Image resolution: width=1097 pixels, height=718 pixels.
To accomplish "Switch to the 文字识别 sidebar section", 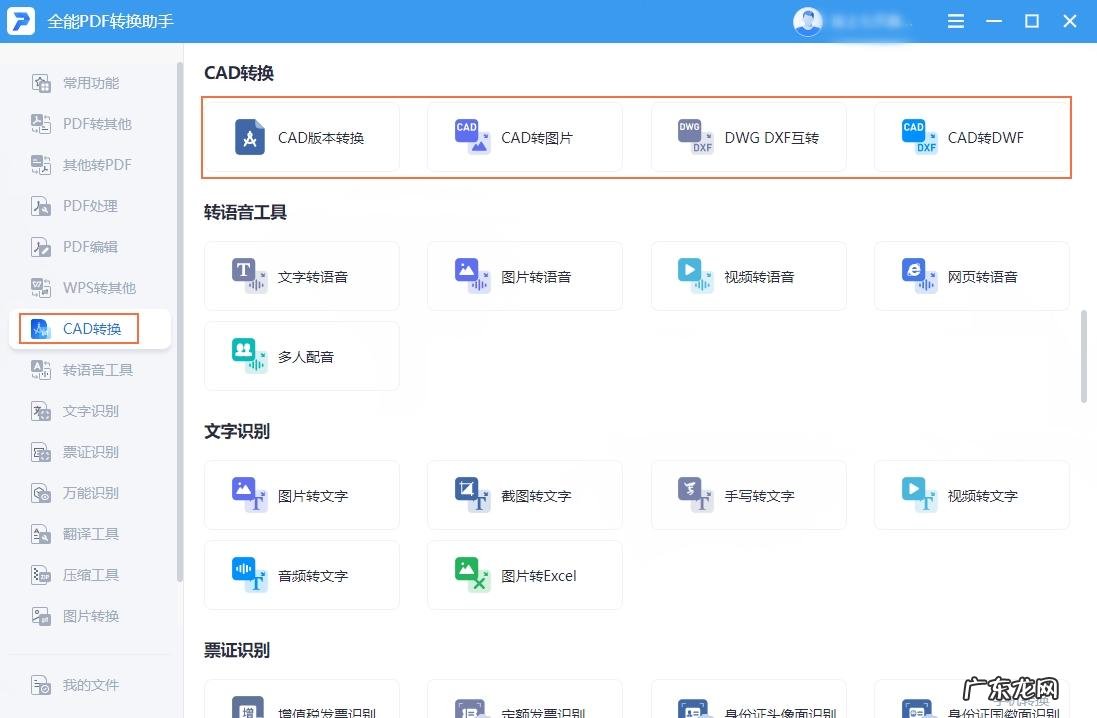I will (x=90, y=410).
